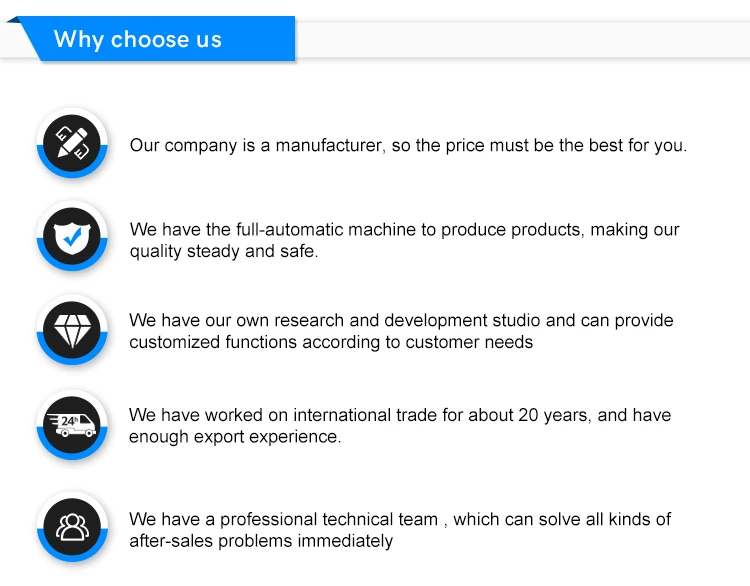The height and width of the screenshot is (586, 750).
Task: Click the "professional technical team" phrase
Action: pyautogui.click(x=329, y=519)
